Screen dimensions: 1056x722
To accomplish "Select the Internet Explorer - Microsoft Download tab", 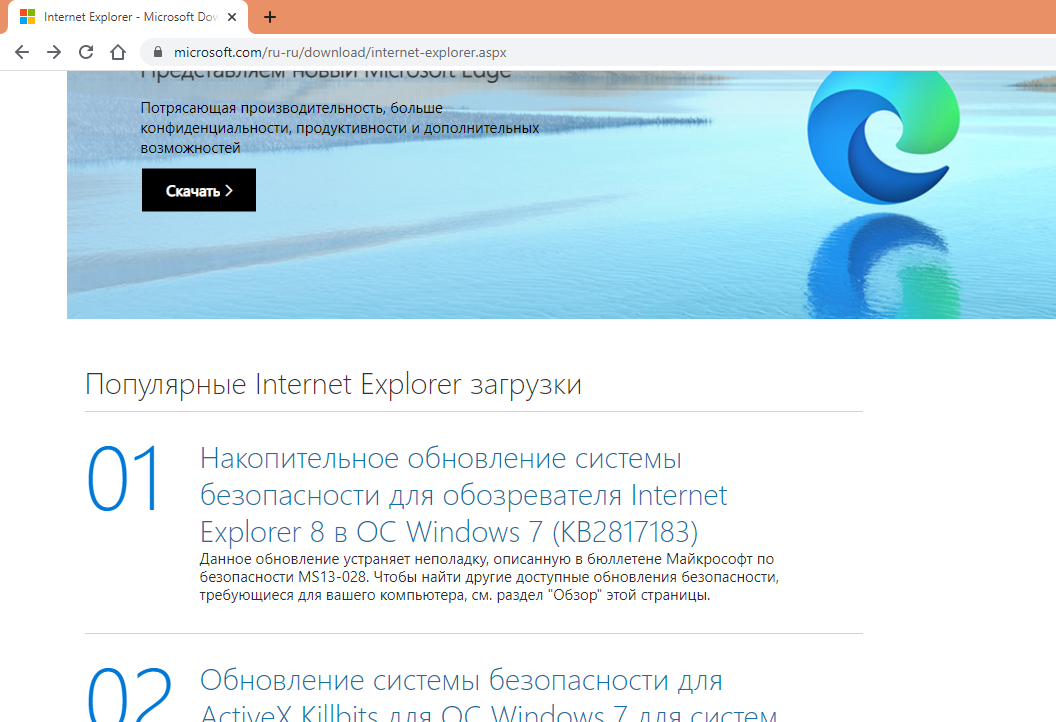I will click(128, 17).
